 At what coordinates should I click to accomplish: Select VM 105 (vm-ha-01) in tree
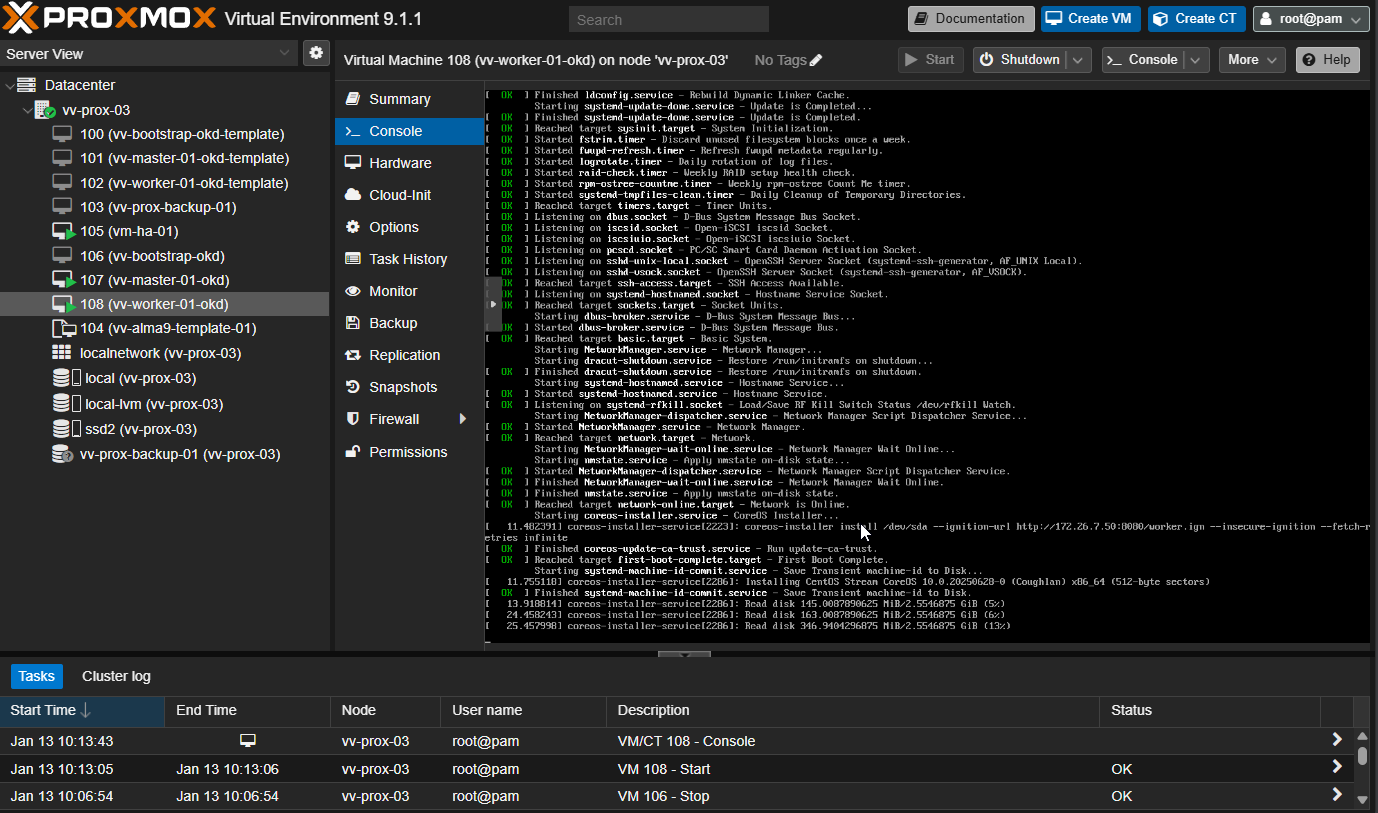pos(129,231)
